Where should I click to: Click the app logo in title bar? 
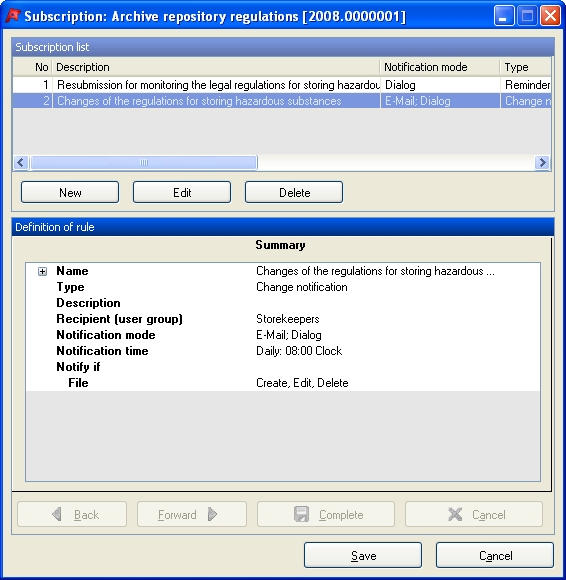click(13, 16)
